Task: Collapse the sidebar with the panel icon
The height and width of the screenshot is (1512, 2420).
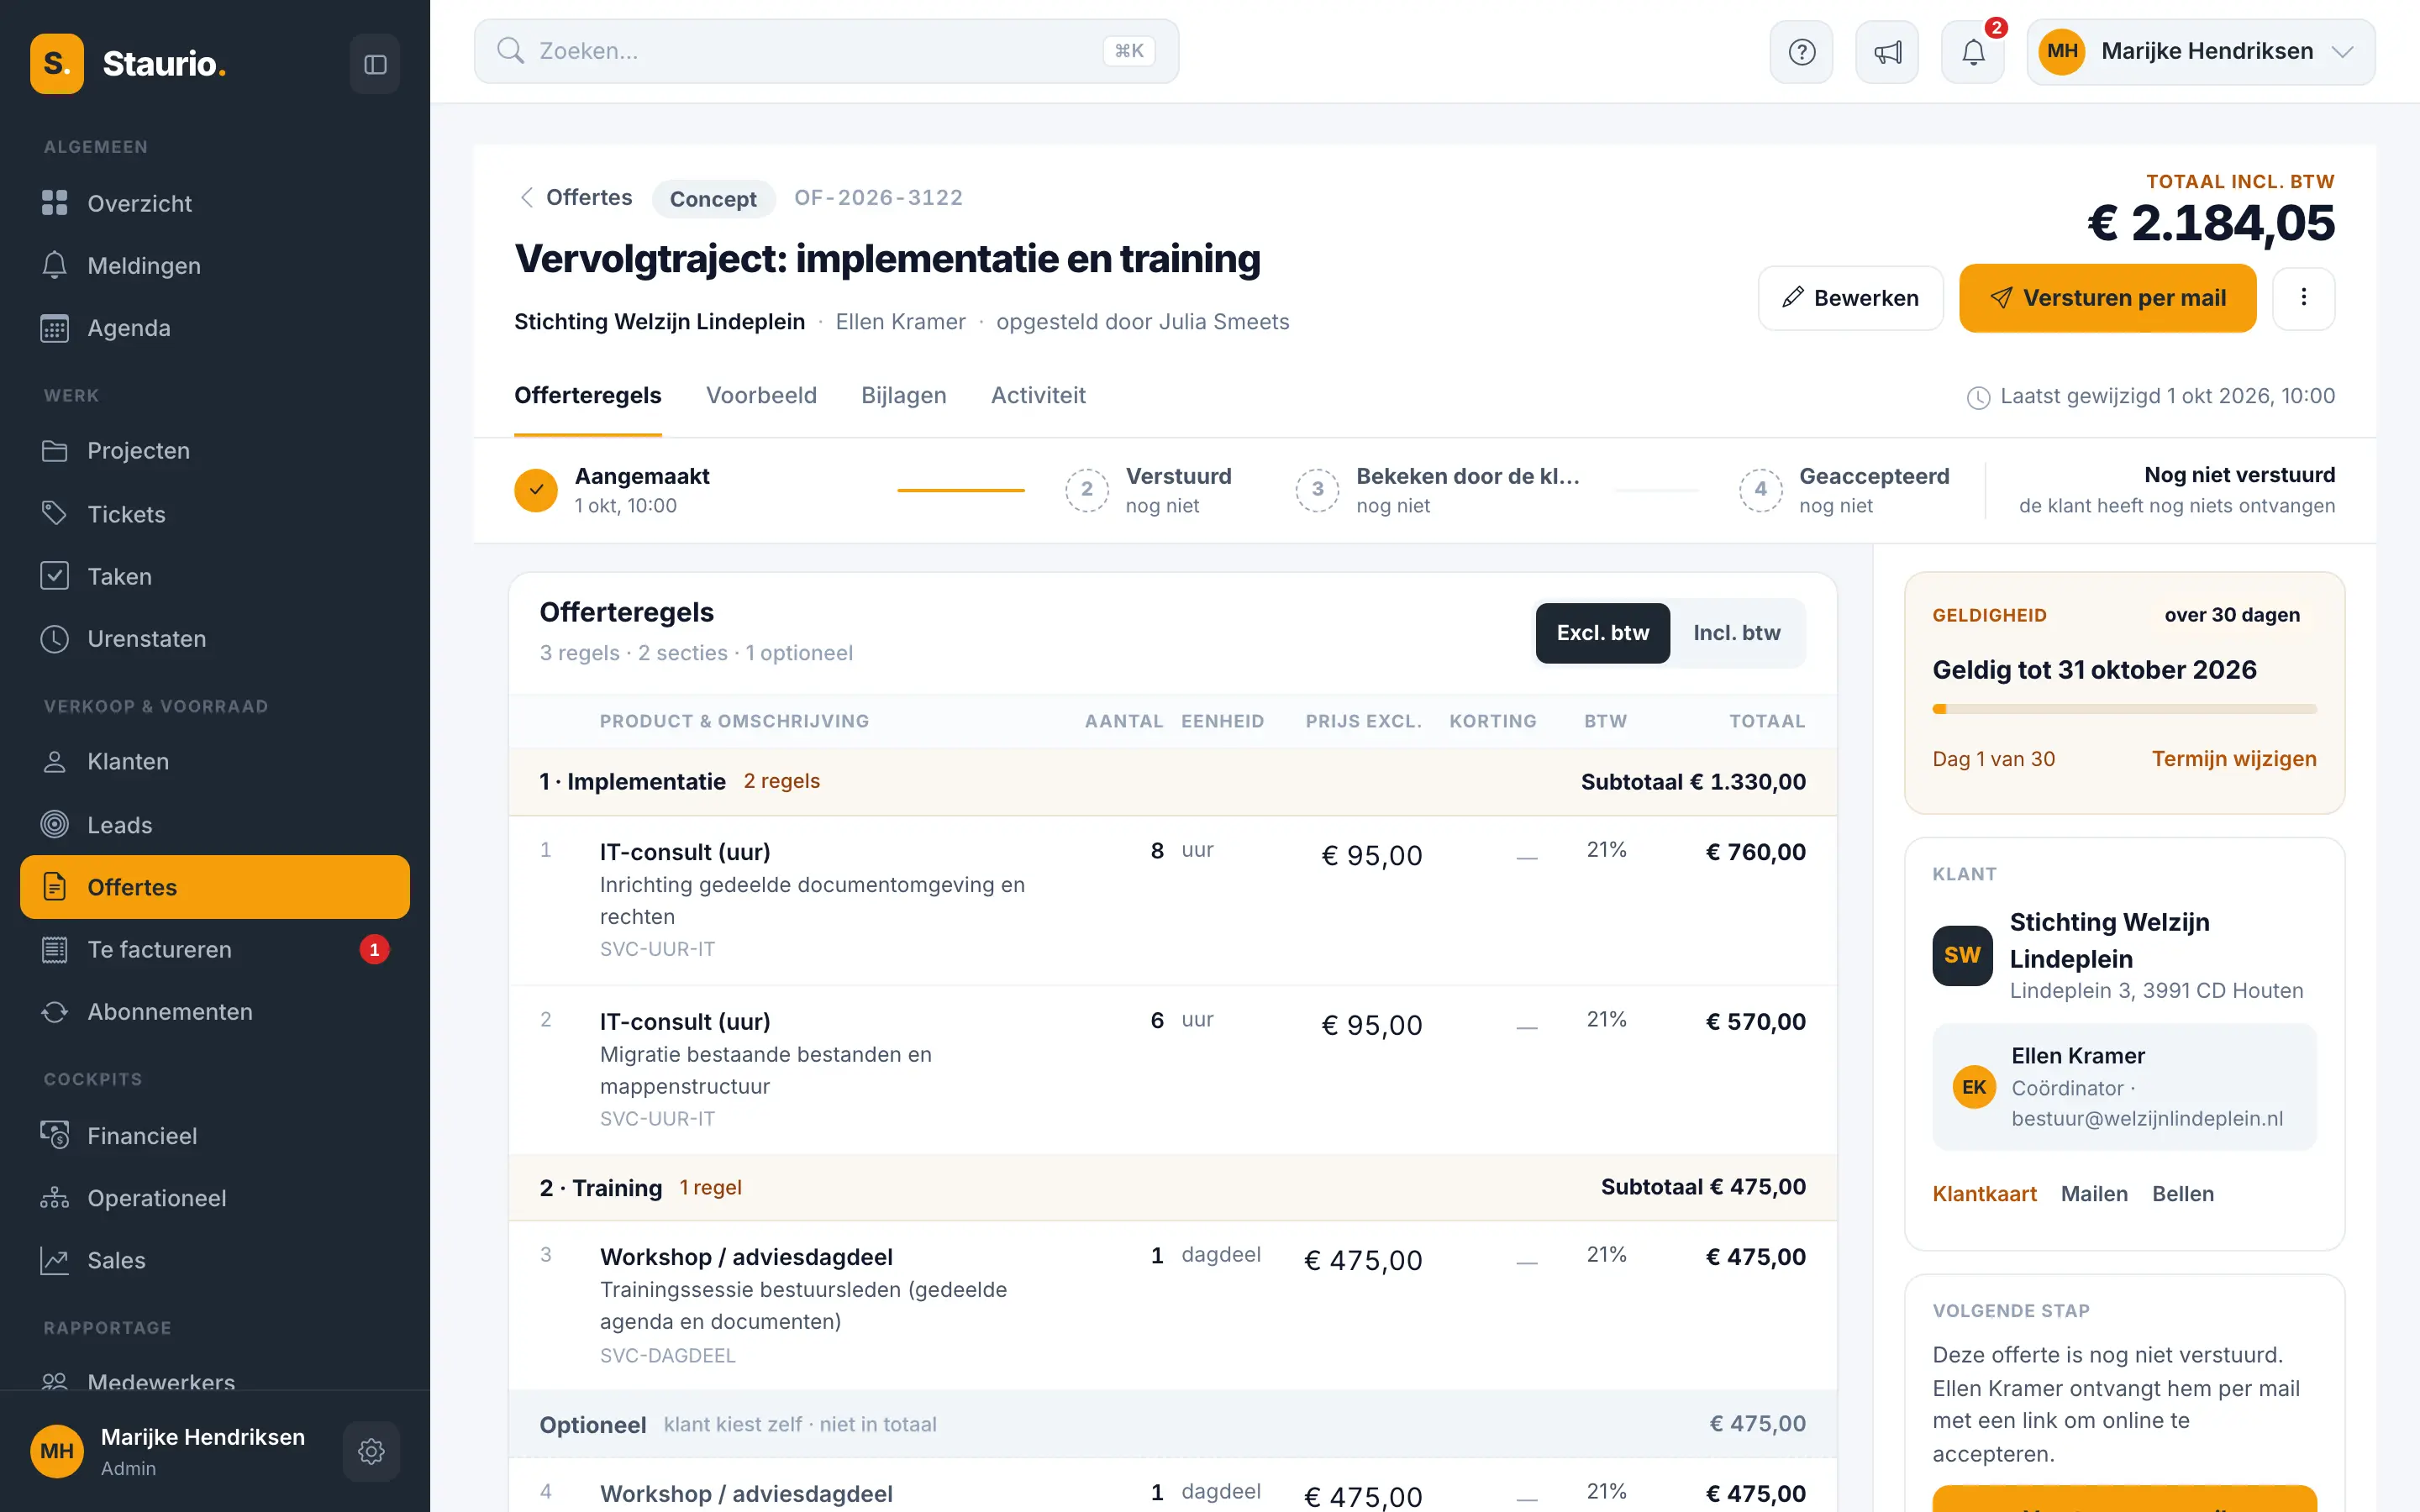Action: click(375, 64)
